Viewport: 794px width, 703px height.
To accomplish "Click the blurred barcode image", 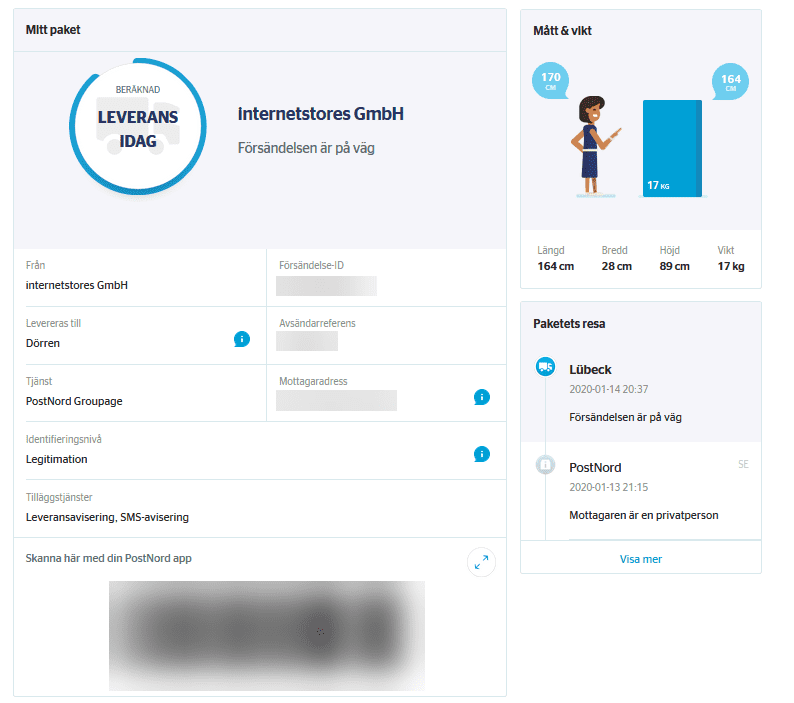I will 267,636.
